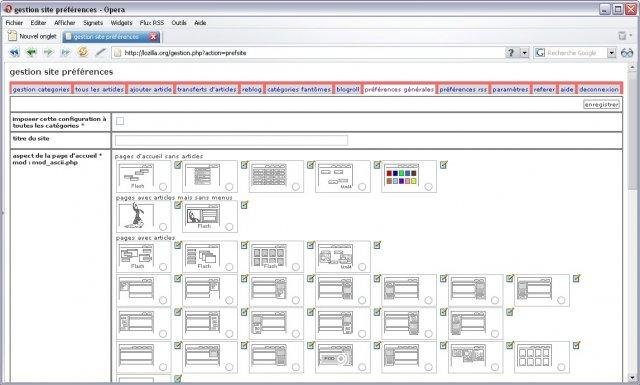This screenshot has width=640, height=385.
Task: Open the Outils menu
Action: click(x=179, y=23)
